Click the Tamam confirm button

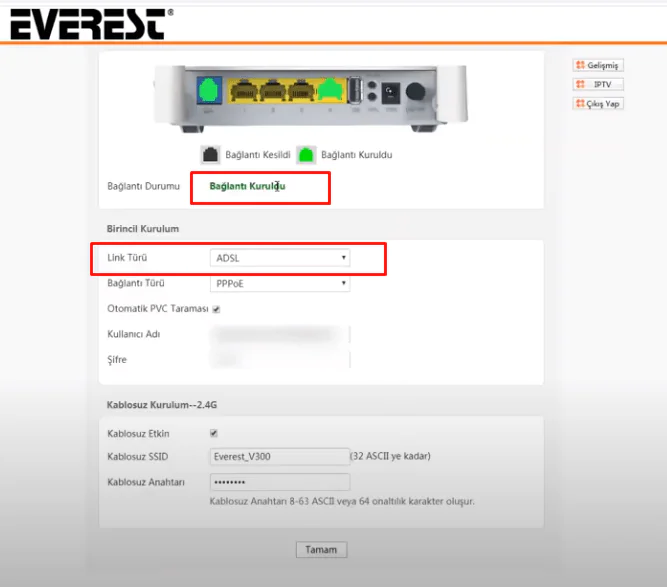[321, 550]
